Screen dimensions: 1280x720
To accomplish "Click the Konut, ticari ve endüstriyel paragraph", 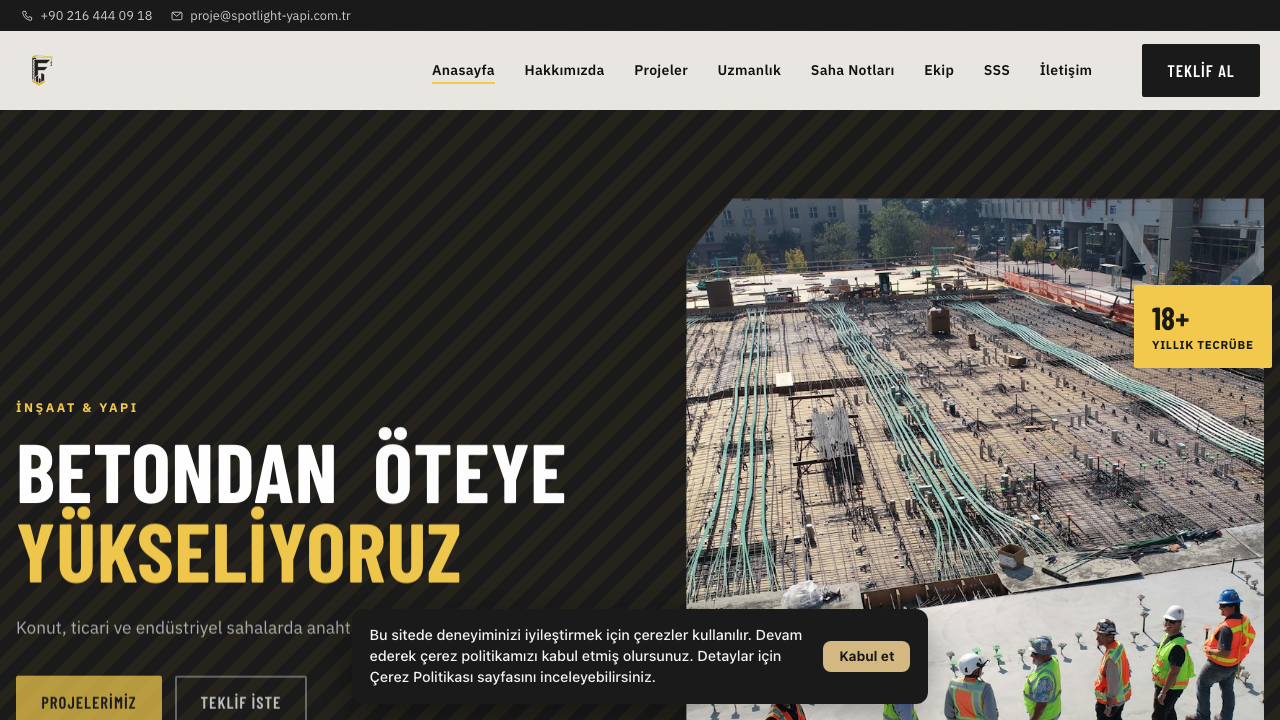I will pos(183,628).
